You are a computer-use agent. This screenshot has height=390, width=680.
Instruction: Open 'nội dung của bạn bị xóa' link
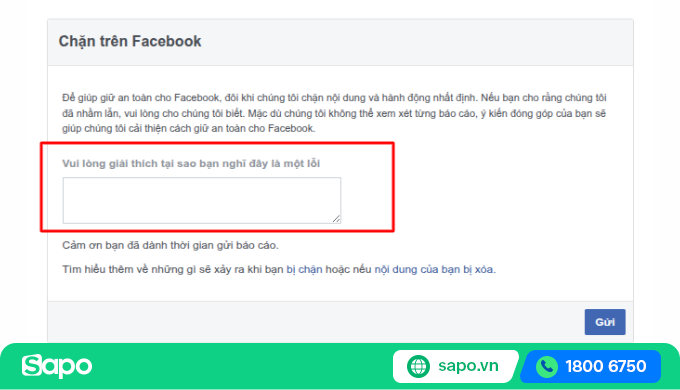pyautogui.click(x=434, y=269)
